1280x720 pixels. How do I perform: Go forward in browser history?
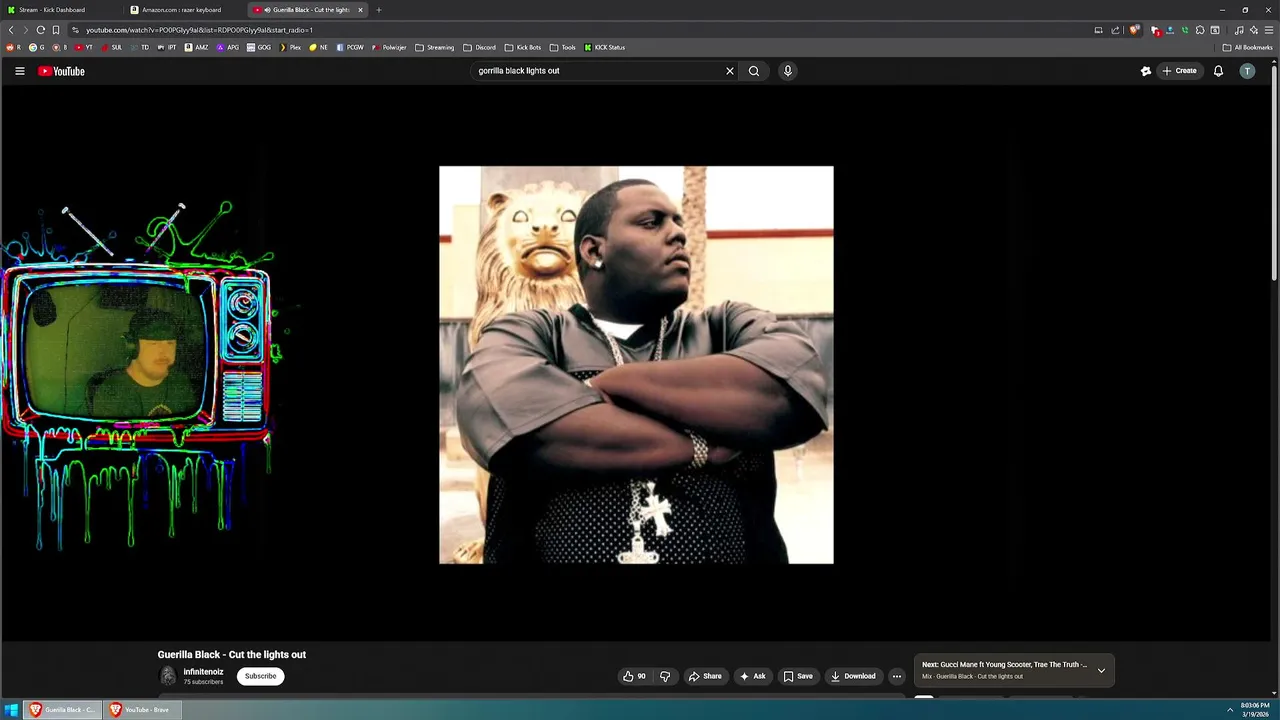(x=26, y=30)
